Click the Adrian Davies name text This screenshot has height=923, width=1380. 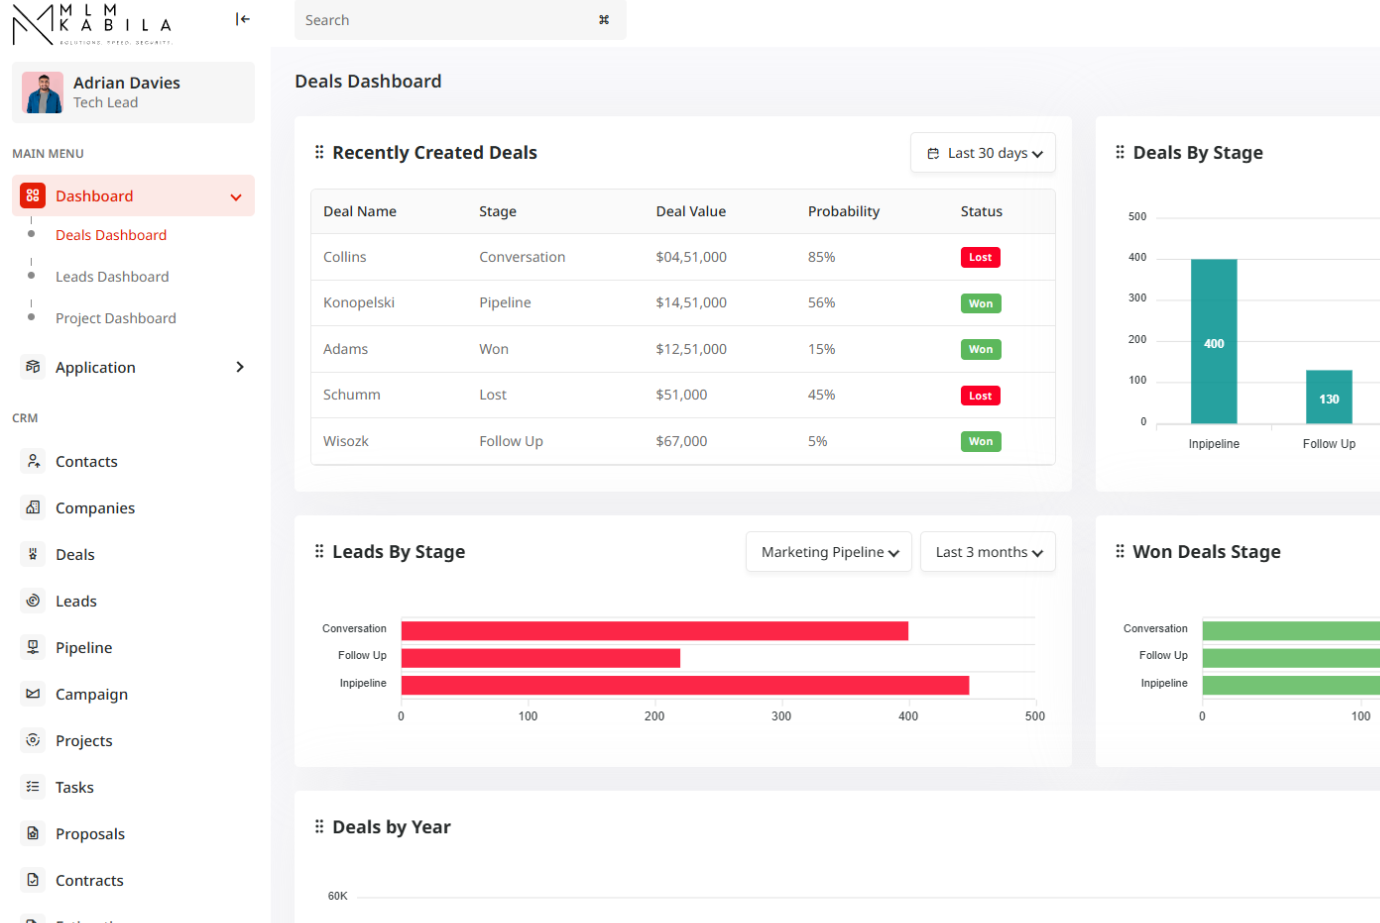click(127, 83)
